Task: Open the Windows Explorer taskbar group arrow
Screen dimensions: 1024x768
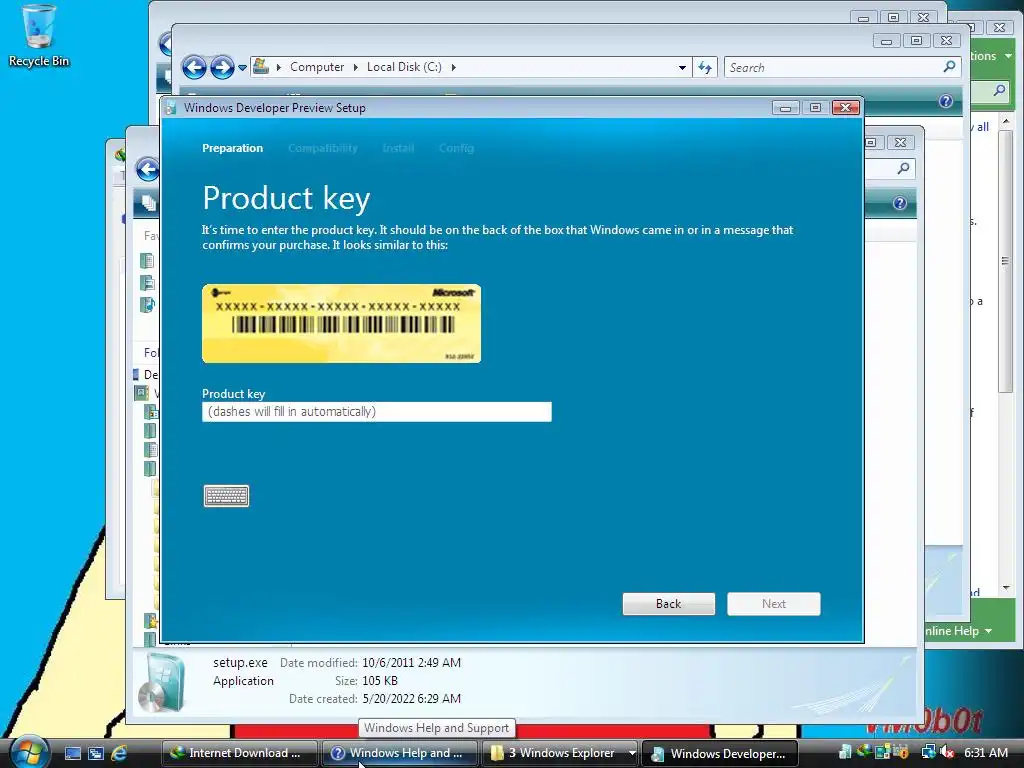Action: click(632, 753)
